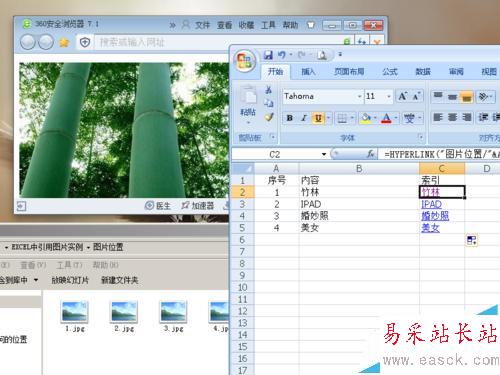This screenshot has height=375, width=500.
Task: Open the clipboard (剪贴板) dialog launcher
Action: 273,137
